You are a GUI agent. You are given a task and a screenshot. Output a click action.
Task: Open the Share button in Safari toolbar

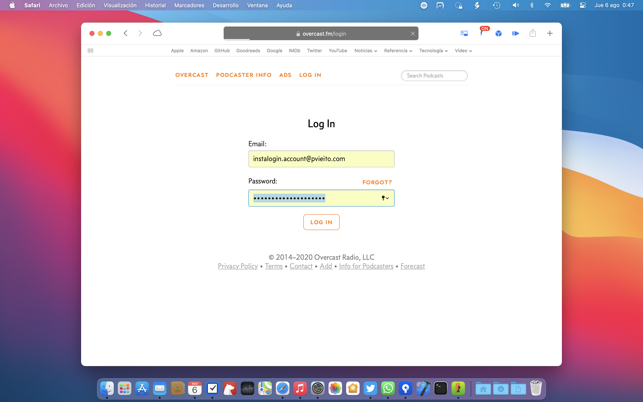point(533,33)
